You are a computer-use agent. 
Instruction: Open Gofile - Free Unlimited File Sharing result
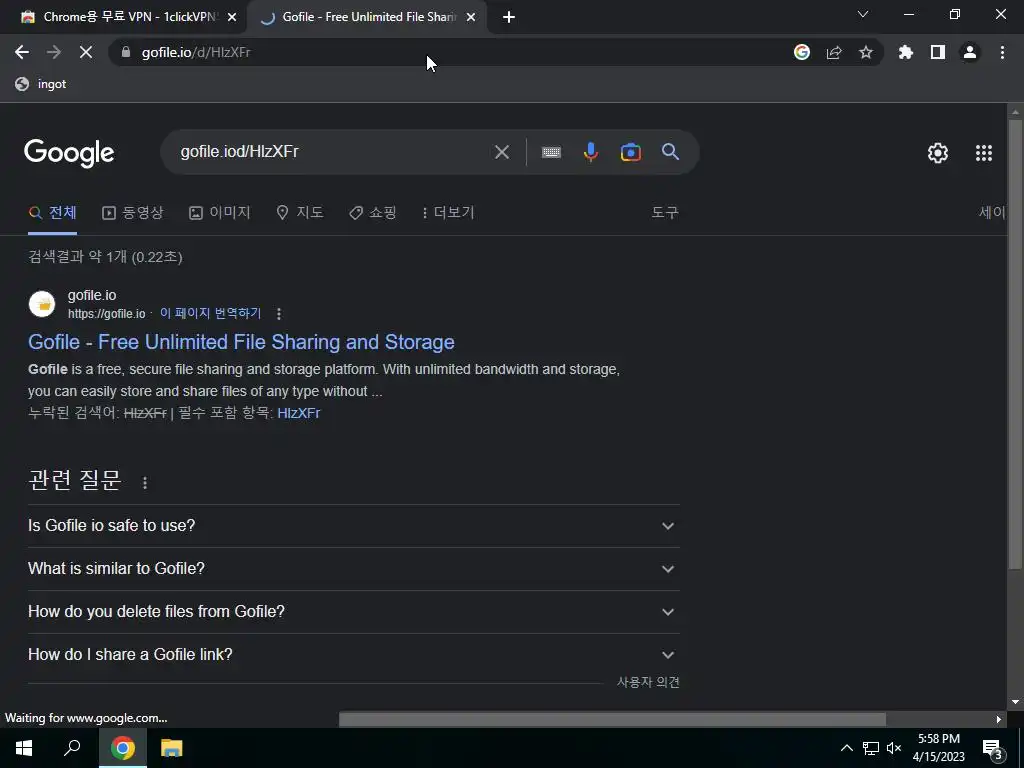[241, 342]
